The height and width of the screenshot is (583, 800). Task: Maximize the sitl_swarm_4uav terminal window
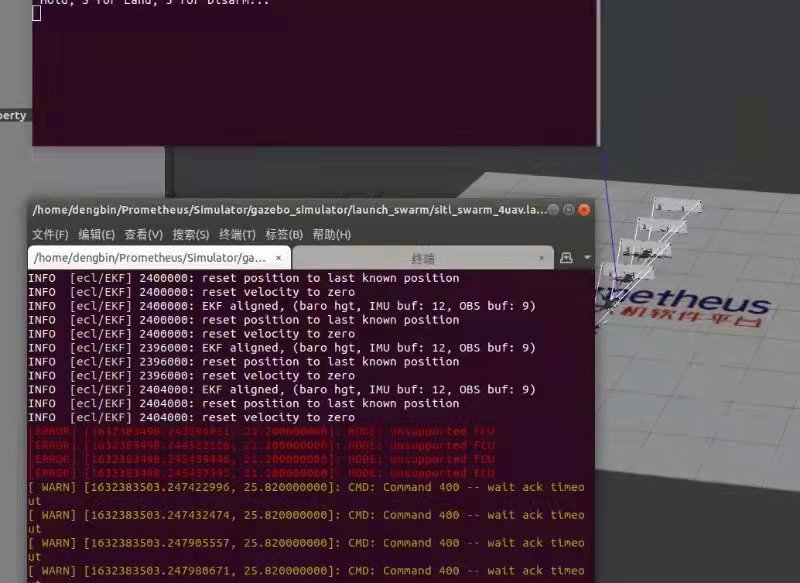coord(568,210)
